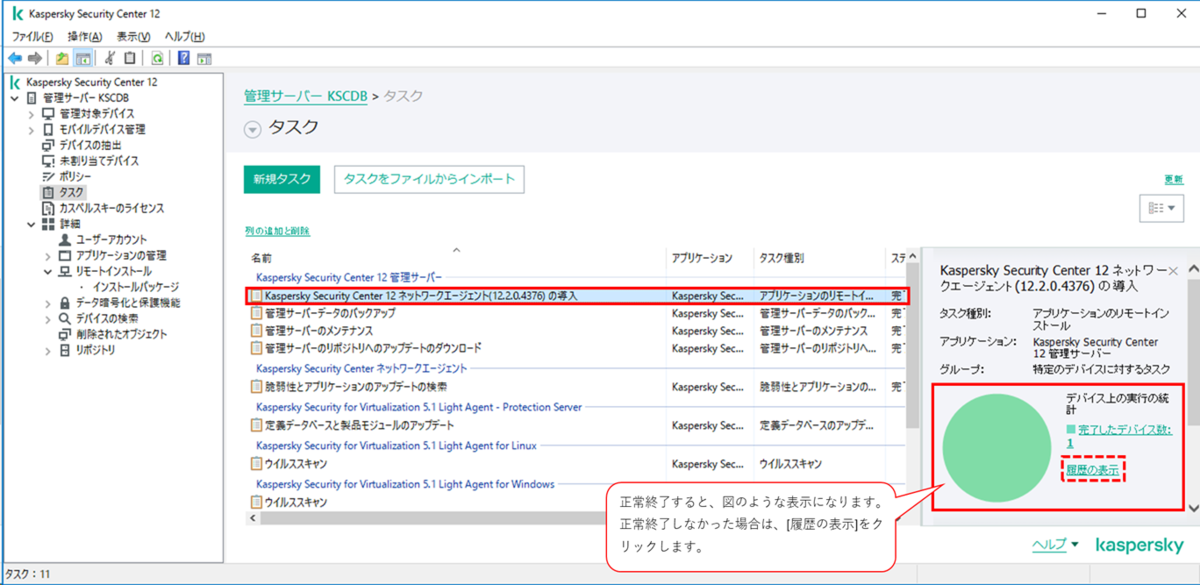This screenshot has height=585, width=1200.
Task: Collapse the リモートインストール tree node
Action: [x=49, y=271]
